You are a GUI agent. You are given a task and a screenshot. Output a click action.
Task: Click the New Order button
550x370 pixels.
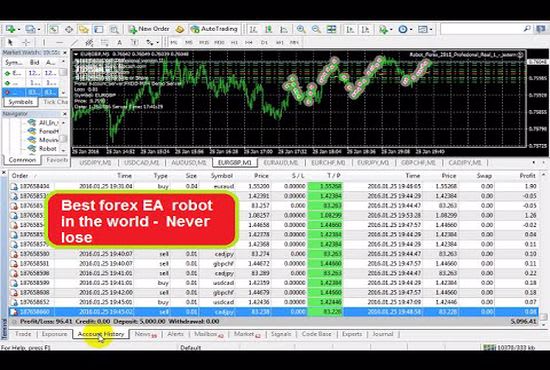pyautogui.click(x=149, y=29)
